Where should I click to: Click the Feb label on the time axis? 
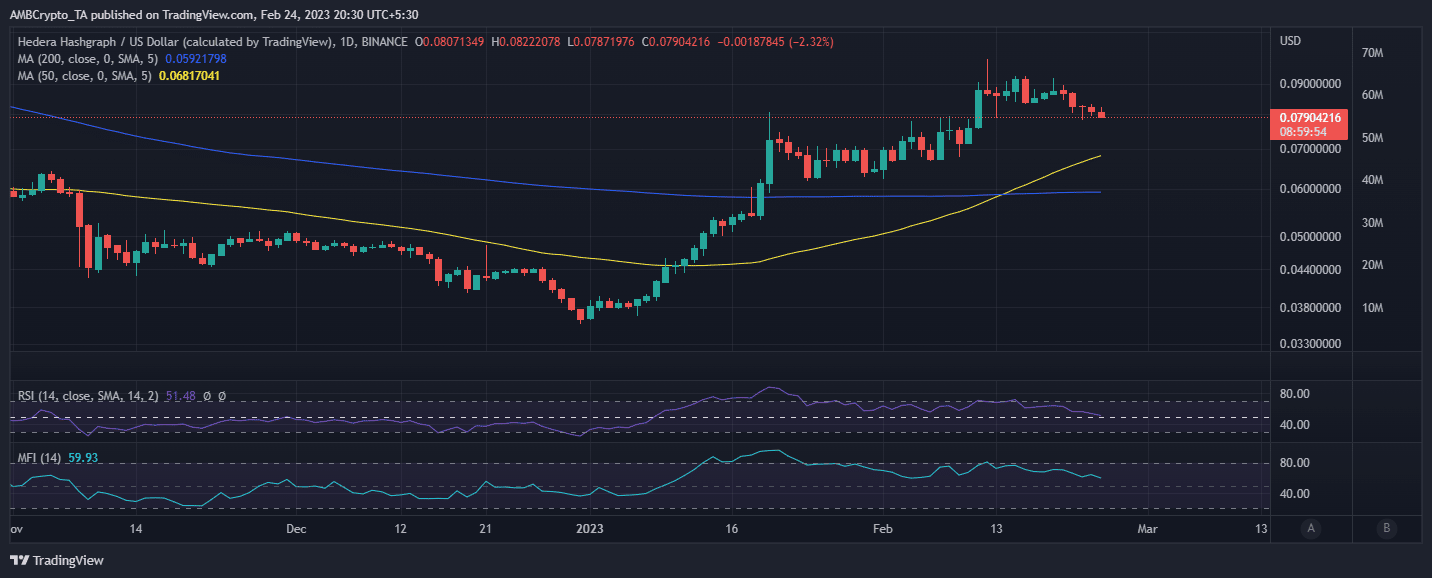882,528
